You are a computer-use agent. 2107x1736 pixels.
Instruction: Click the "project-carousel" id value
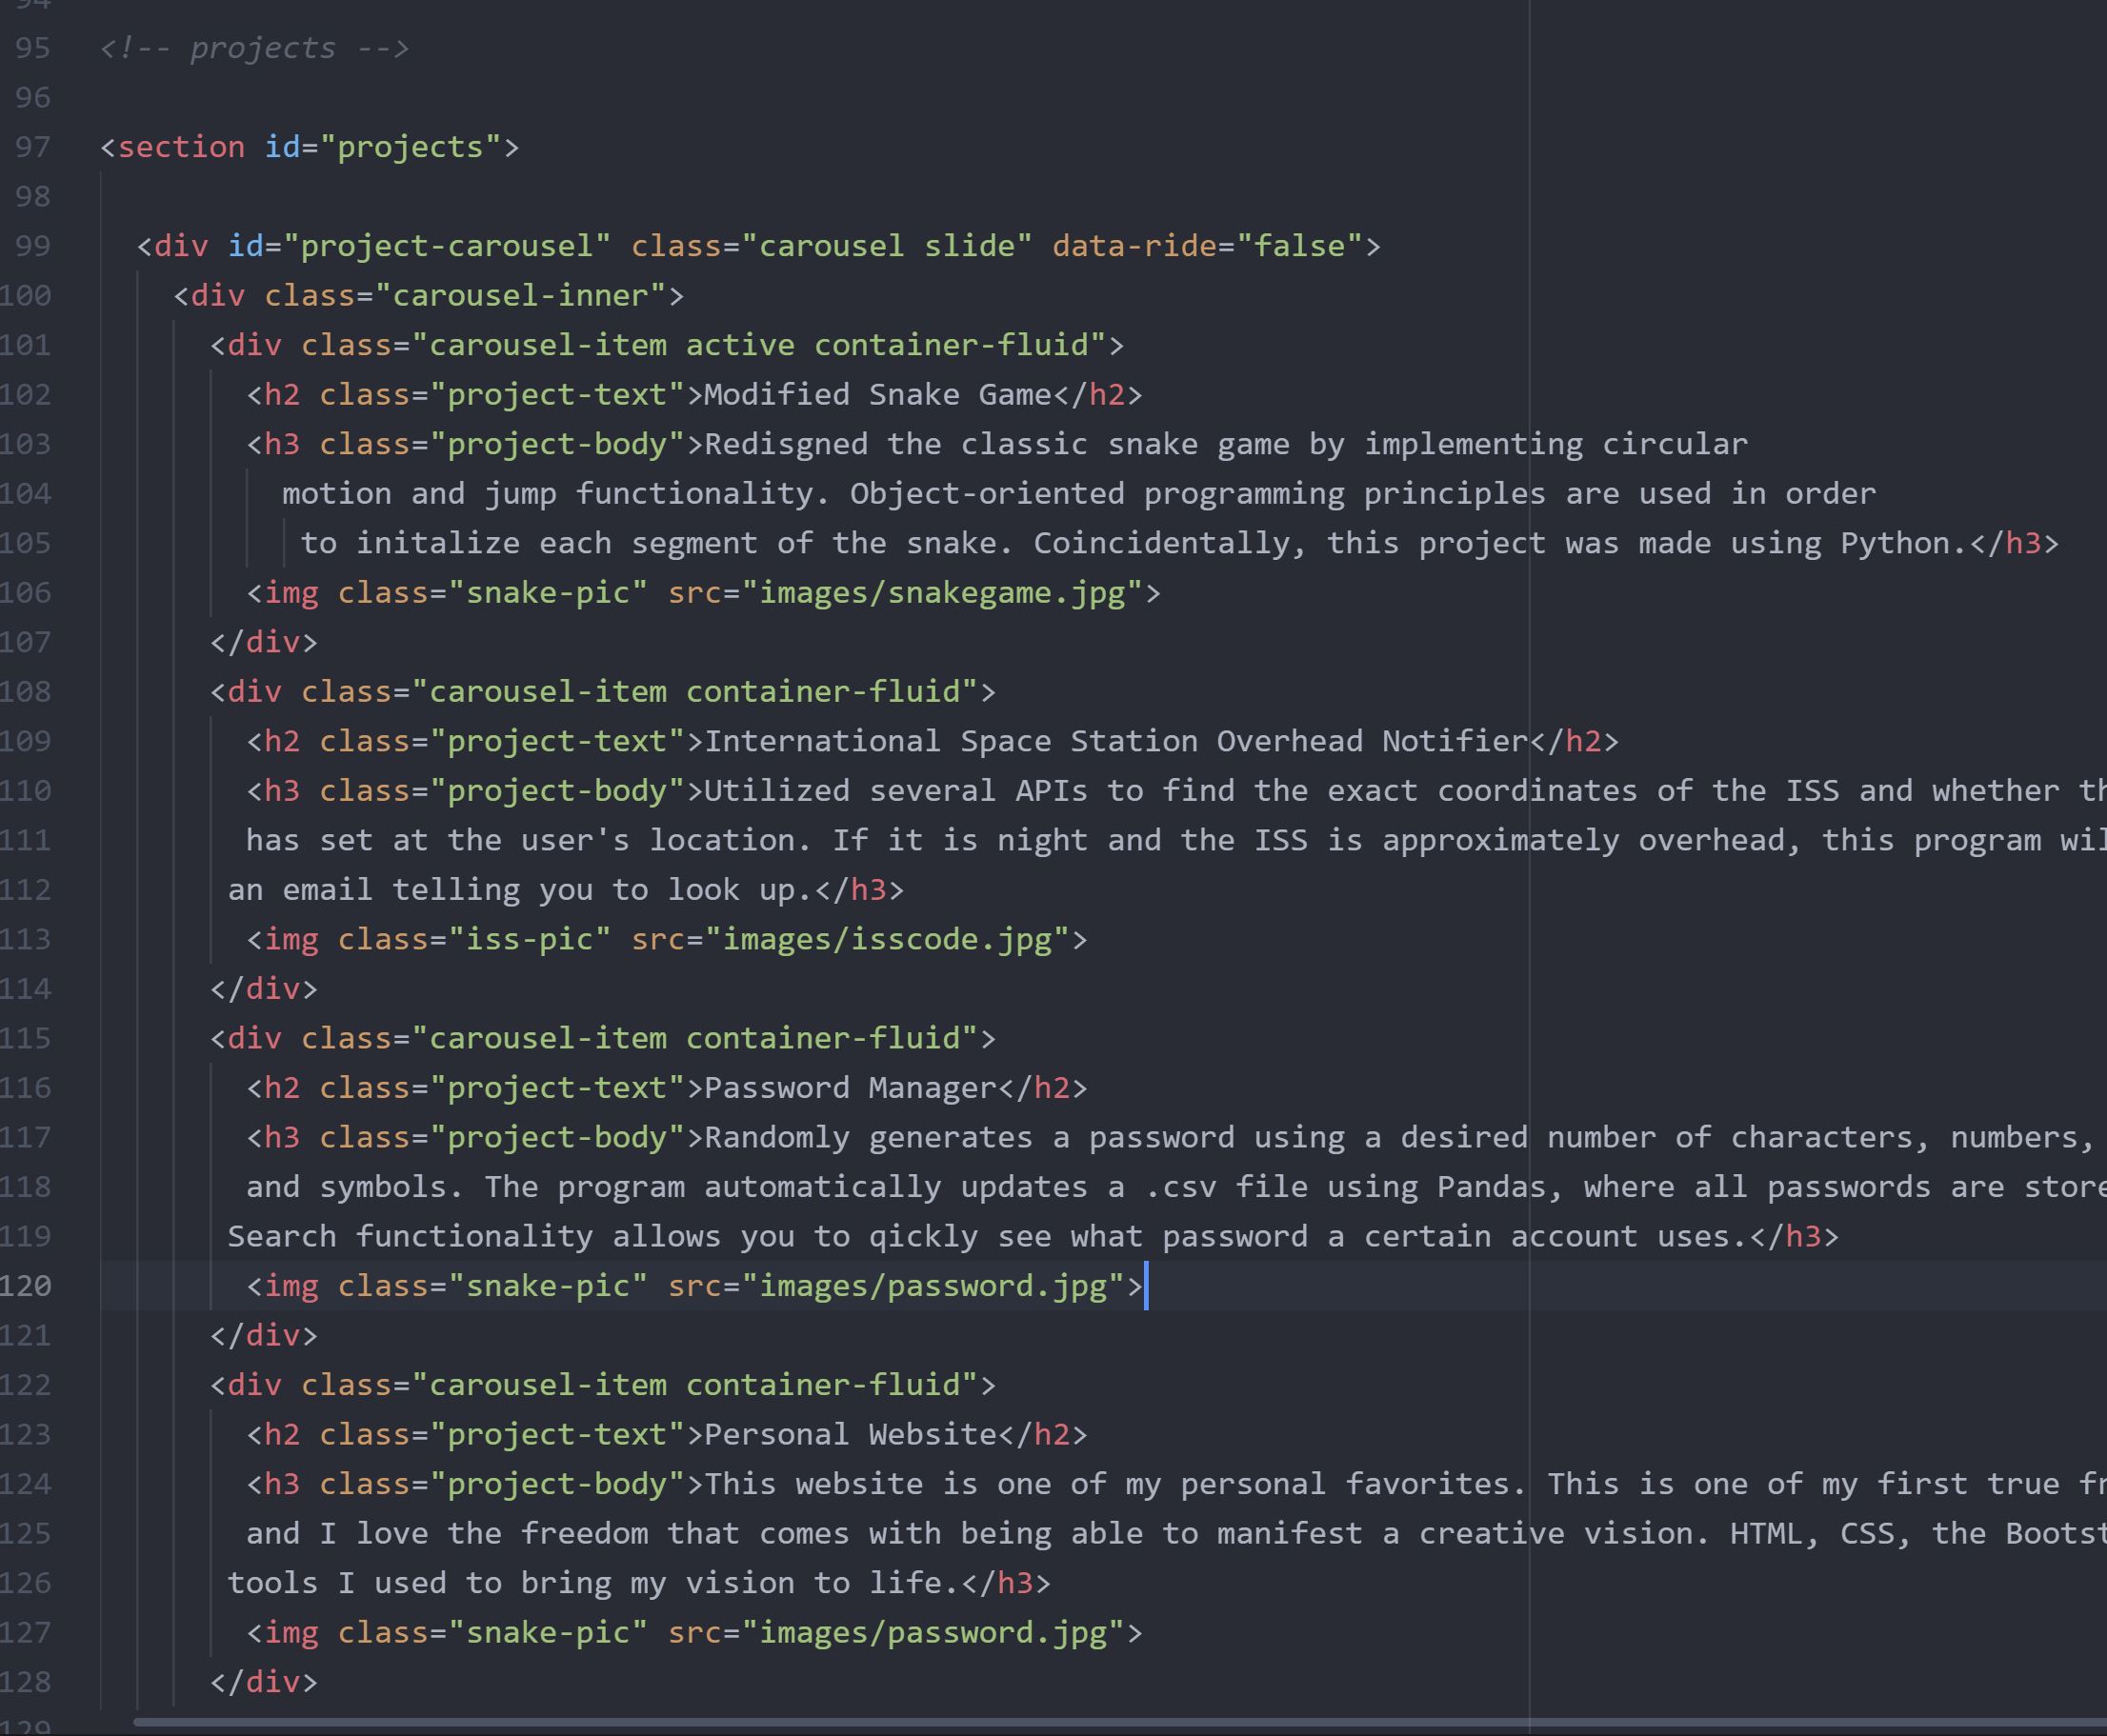click(447, 246)
